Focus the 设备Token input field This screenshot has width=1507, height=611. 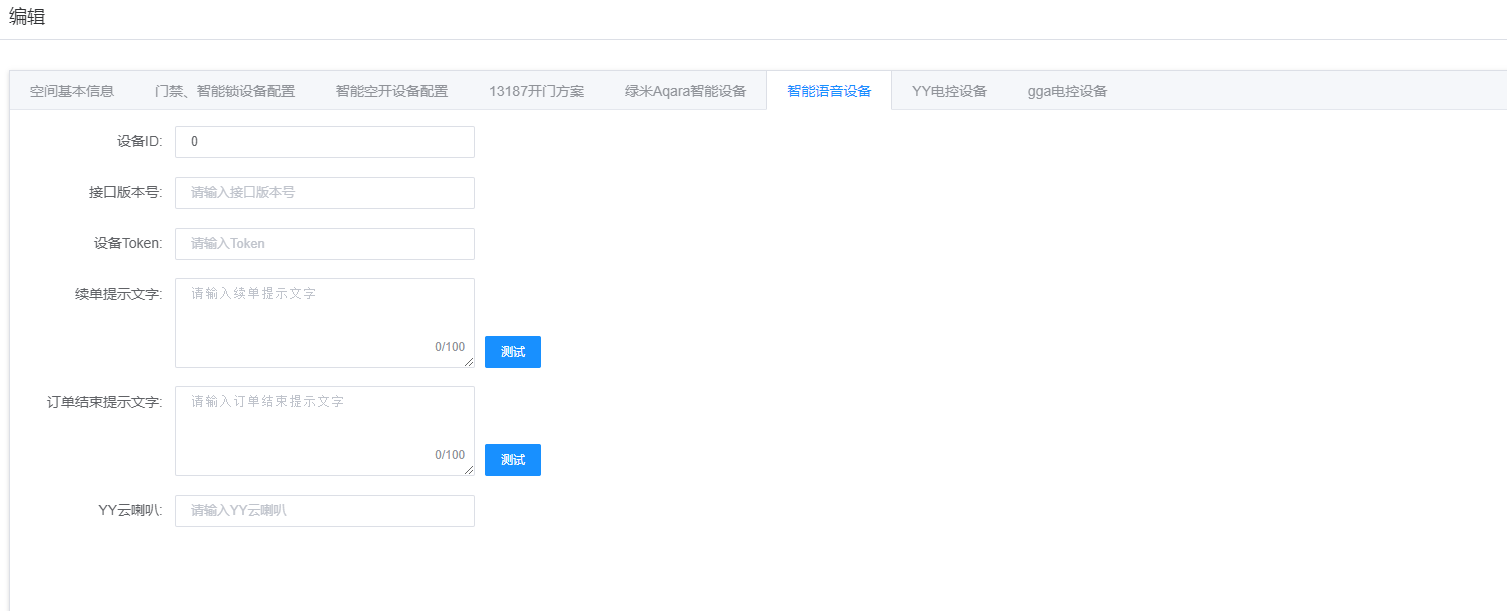tap(324, 244)
